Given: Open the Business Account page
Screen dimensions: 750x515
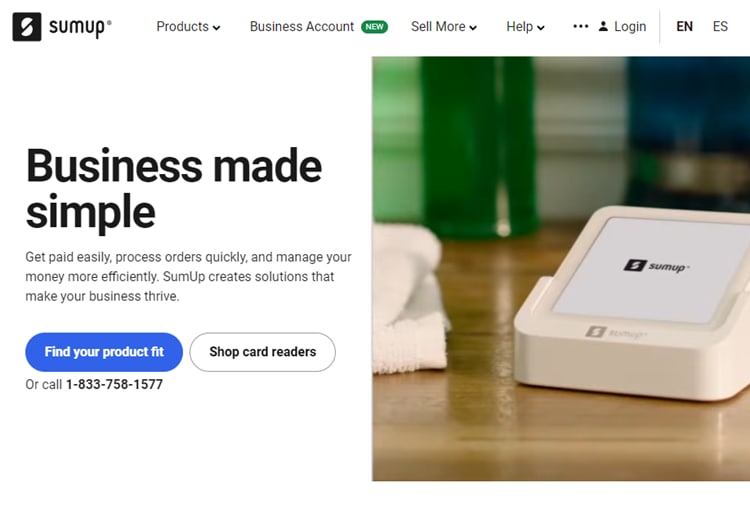Looking at the screenshot, I should [x=302, y=27].
